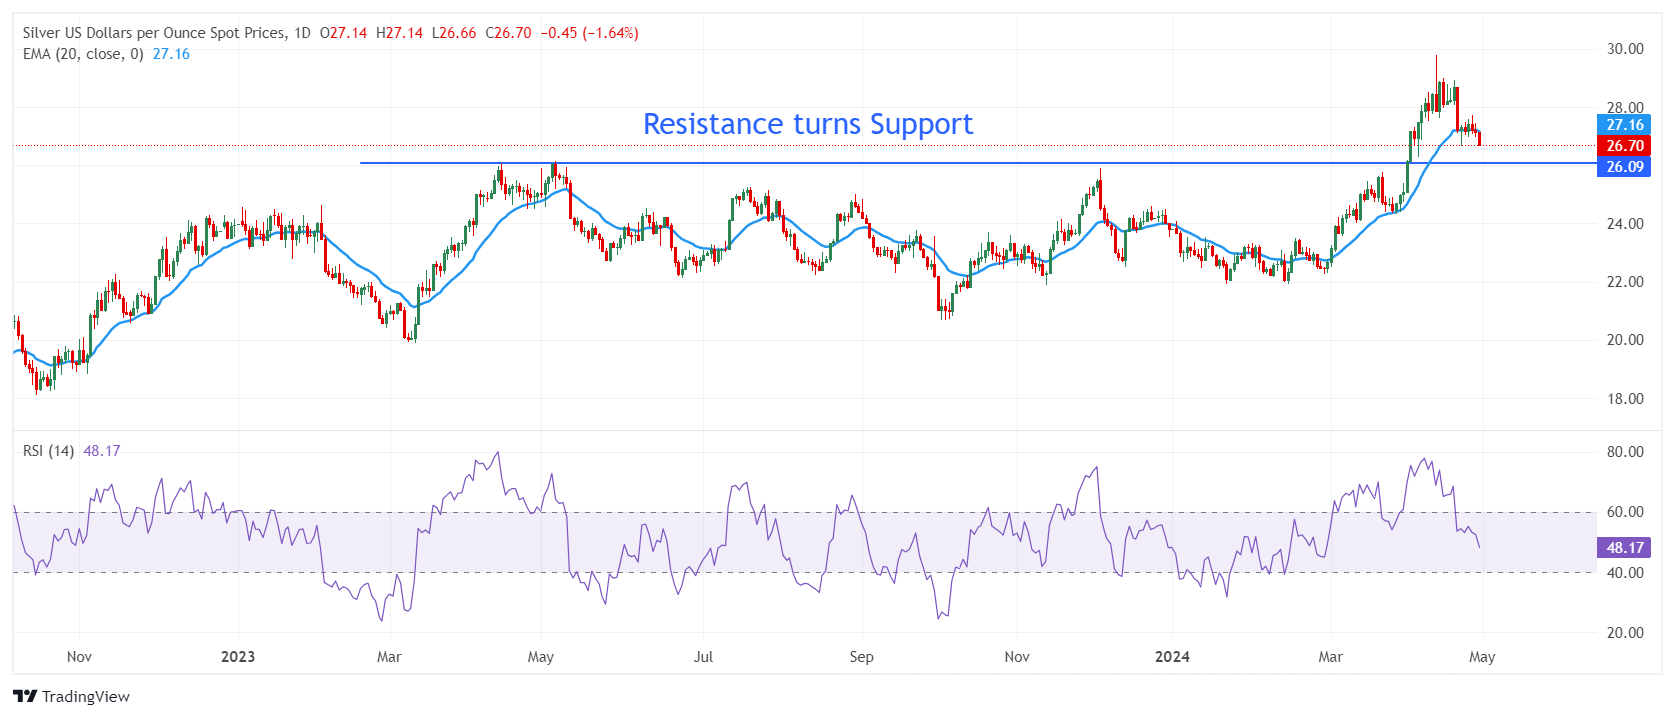Viewport: 1675px width, 718px height.
Task: Click the 30.00 label on the price scale
Action: (x=1624, y=49)
